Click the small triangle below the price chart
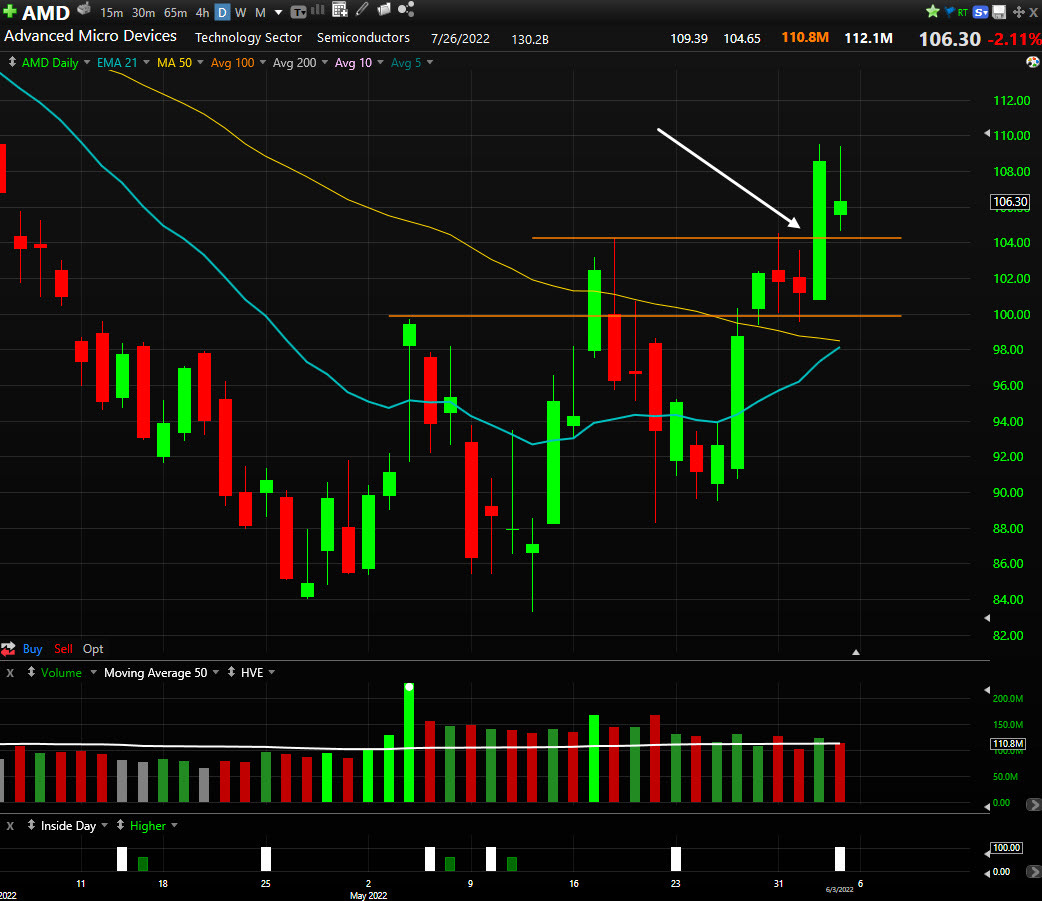 point(856,652)
